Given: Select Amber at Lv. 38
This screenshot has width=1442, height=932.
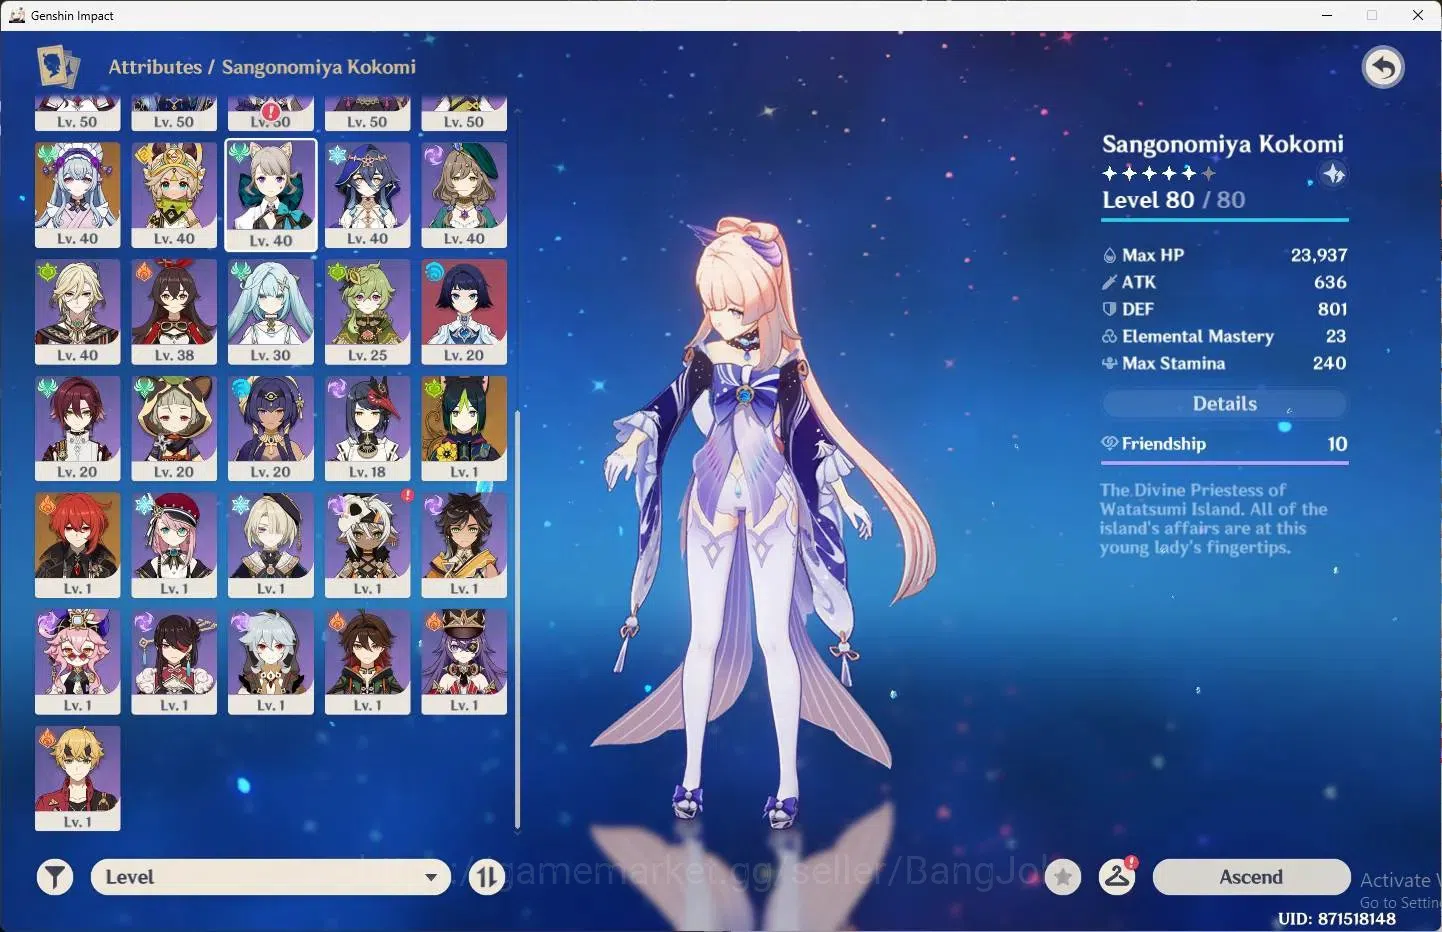Looking at the screenshot, I should pos(174,312).
